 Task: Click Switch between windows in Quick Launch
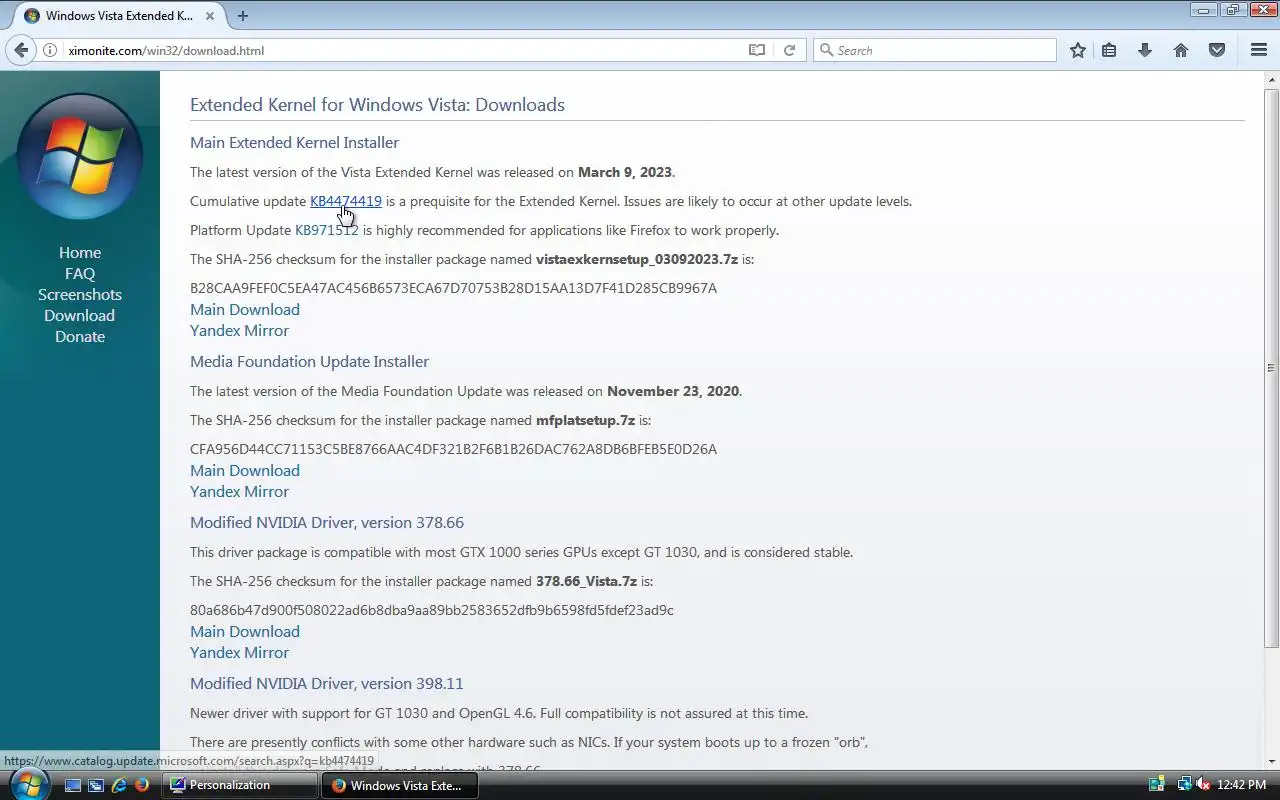96,785
